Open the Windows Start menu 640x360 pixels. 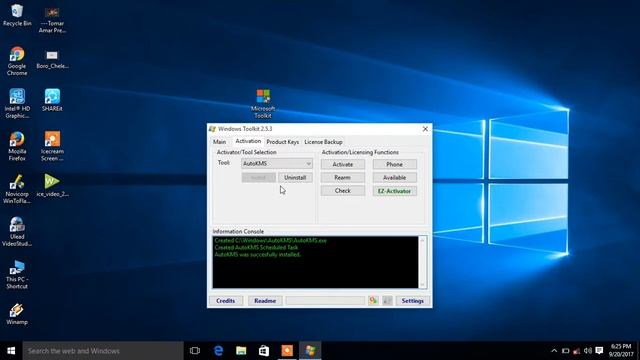tap(11, 351)
